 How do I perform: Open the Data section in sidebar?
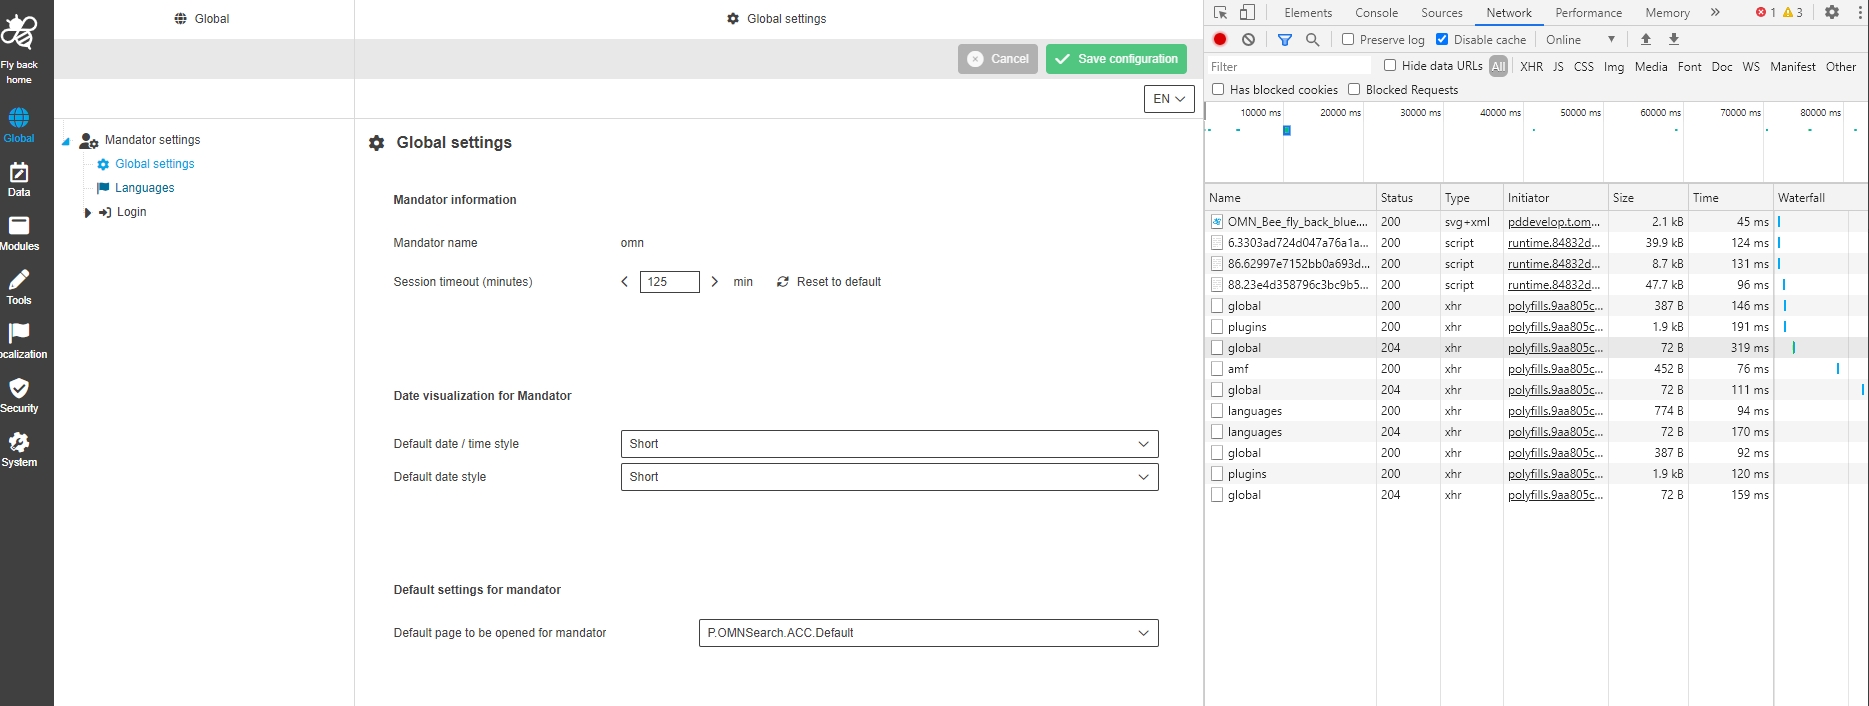click(19, 179)
